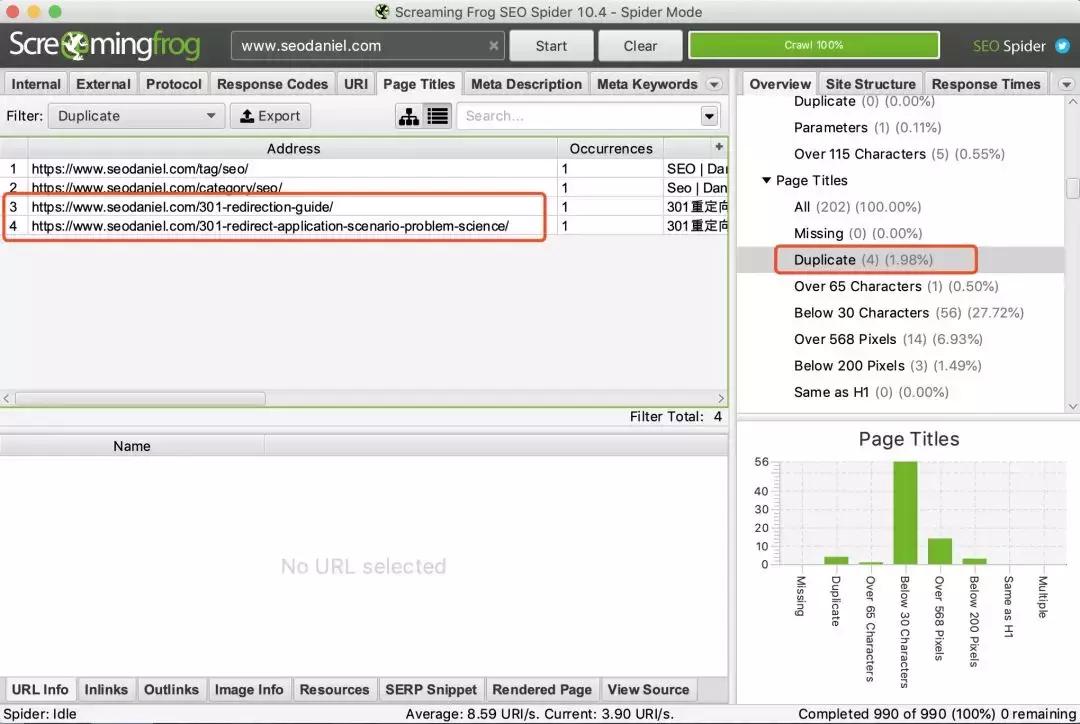Sort by the Occurrences column header

(x=610, y=148)
